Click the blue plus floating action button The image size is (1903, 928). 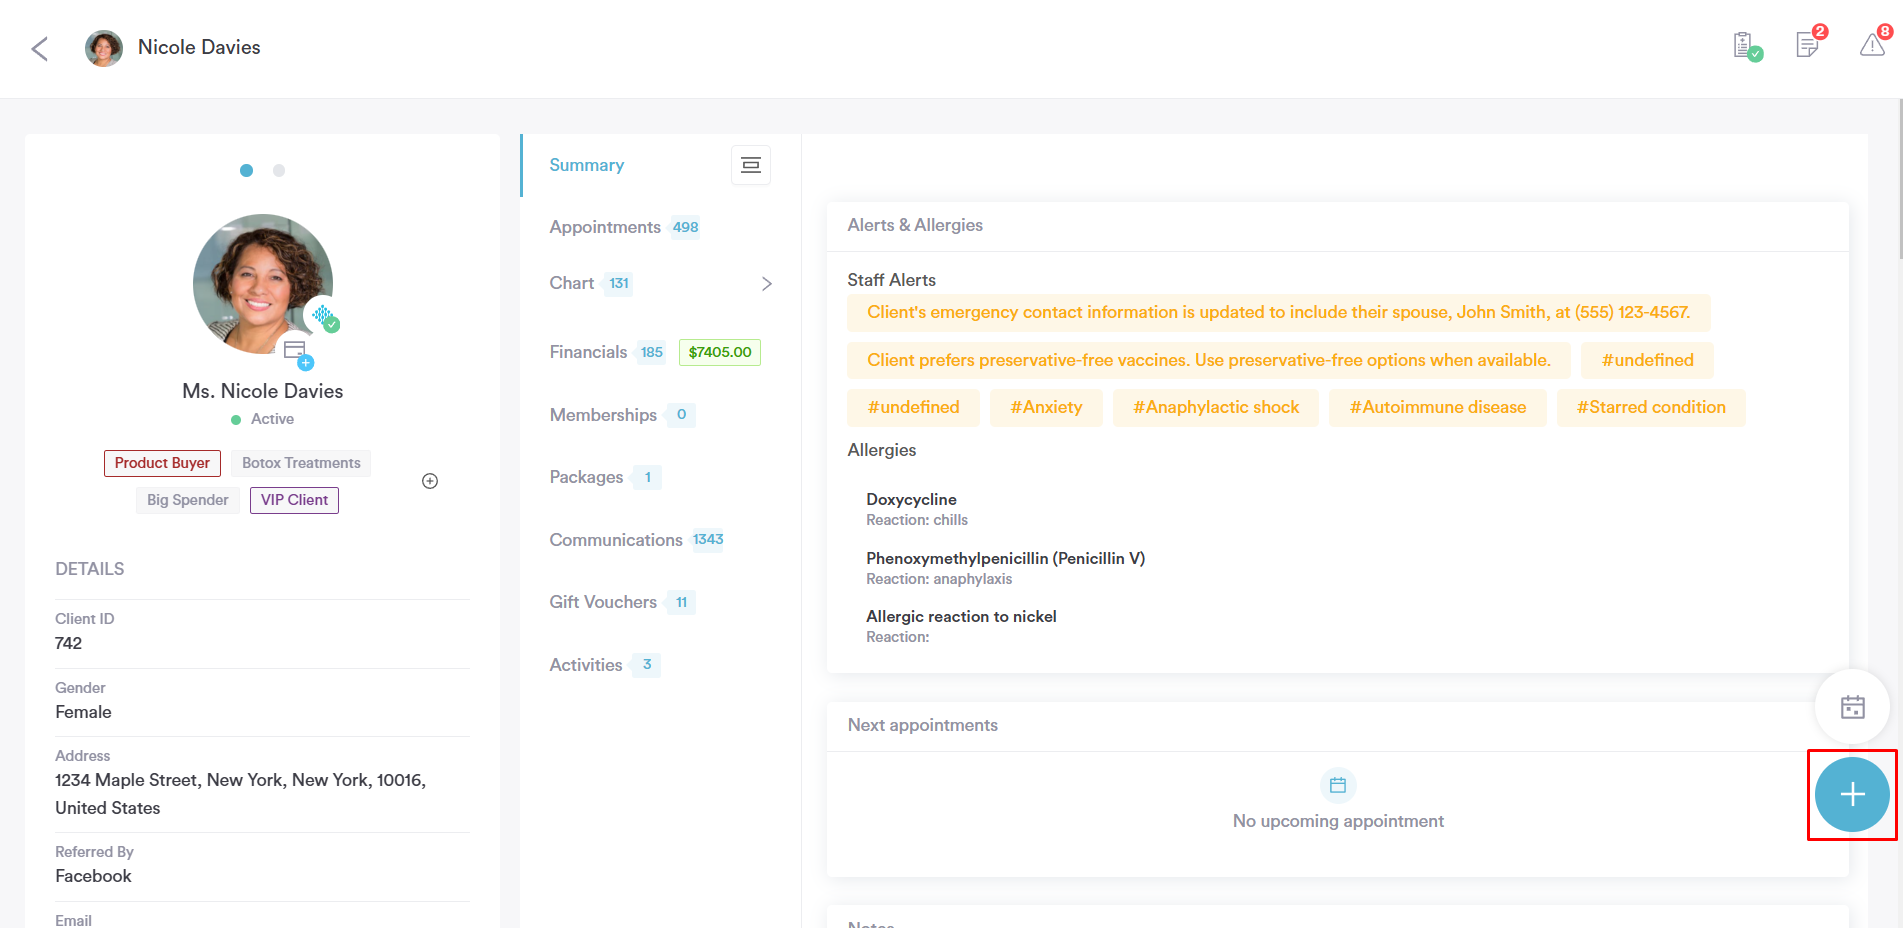coord(1851,795)
